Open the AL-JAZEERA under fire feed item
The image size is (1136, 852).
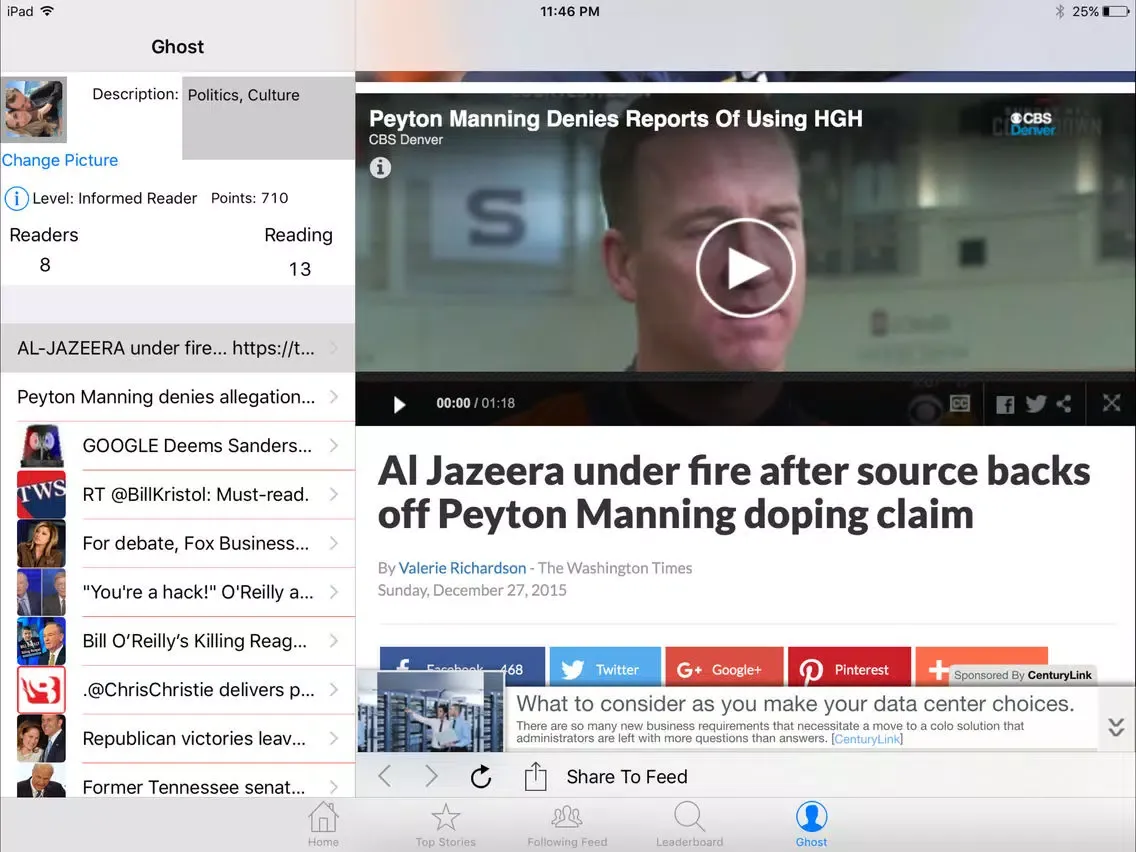pos(178,348)
